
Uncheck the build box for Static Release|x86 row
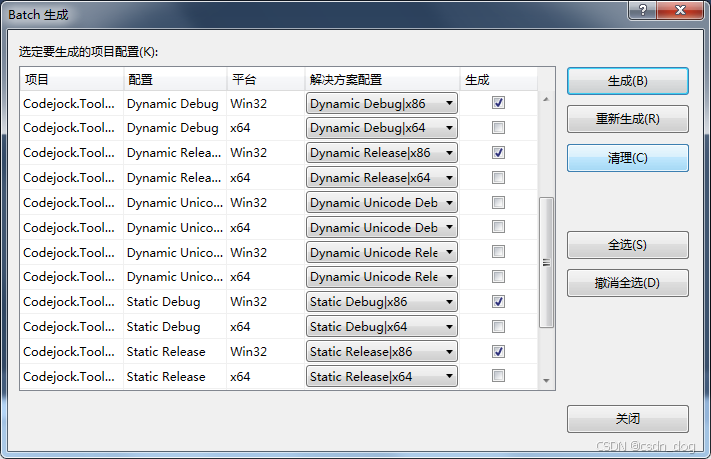(x=498, y=352)
